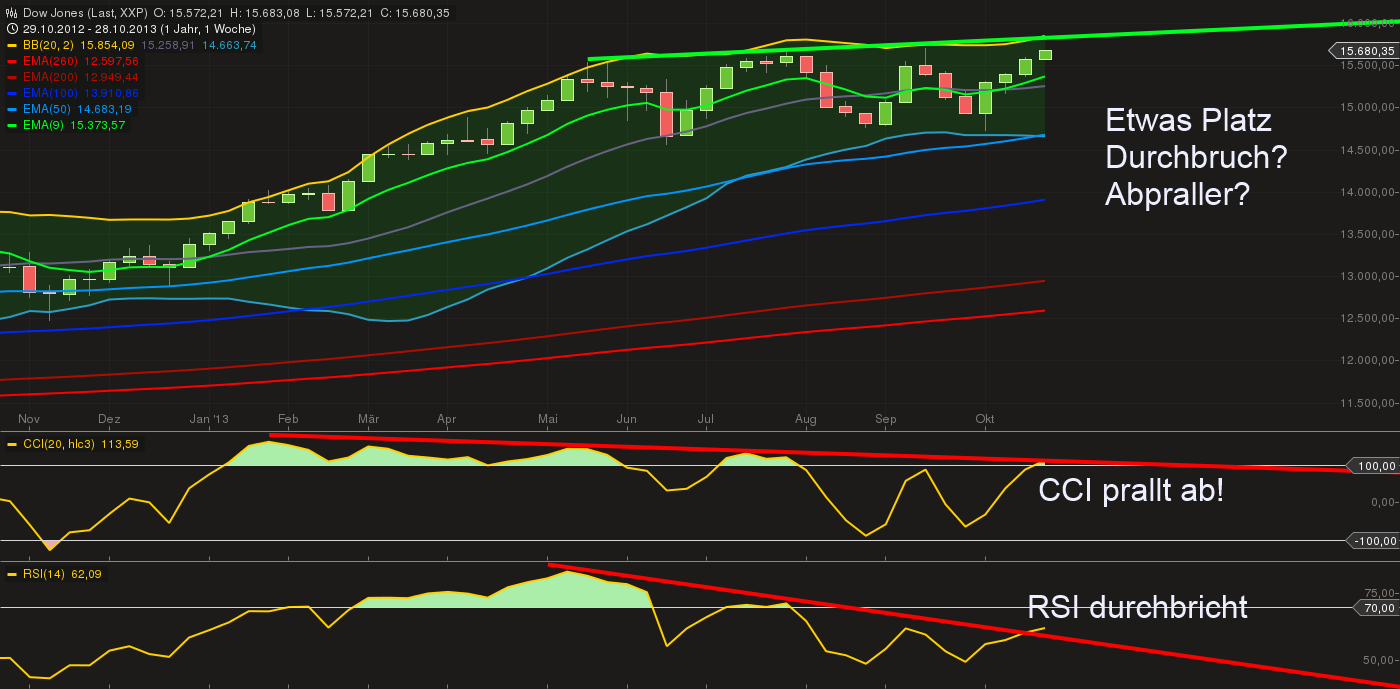Screen dimensions: 1400x689
Task: Click the red EMA(260) legend color marker
Action: [14, 61]
